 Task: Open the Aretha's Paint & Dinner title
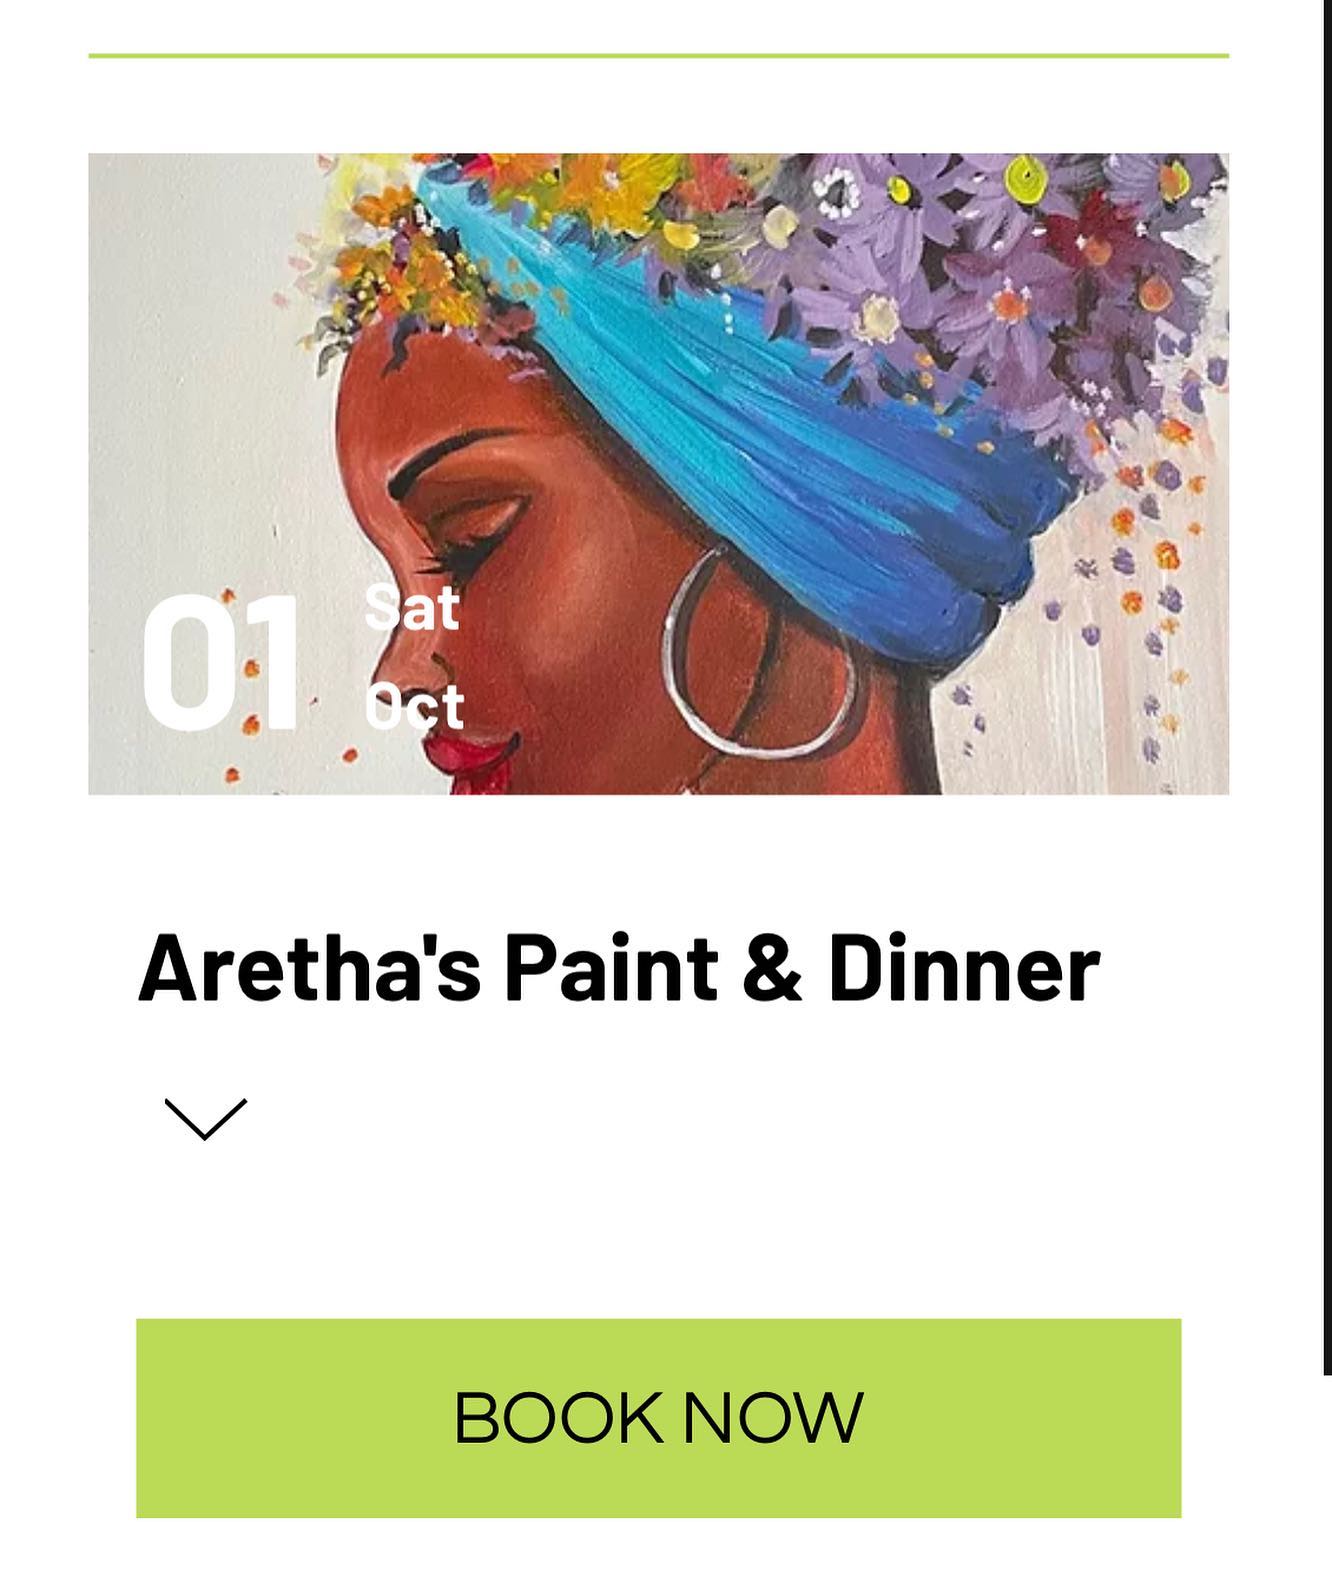point(619,968)
